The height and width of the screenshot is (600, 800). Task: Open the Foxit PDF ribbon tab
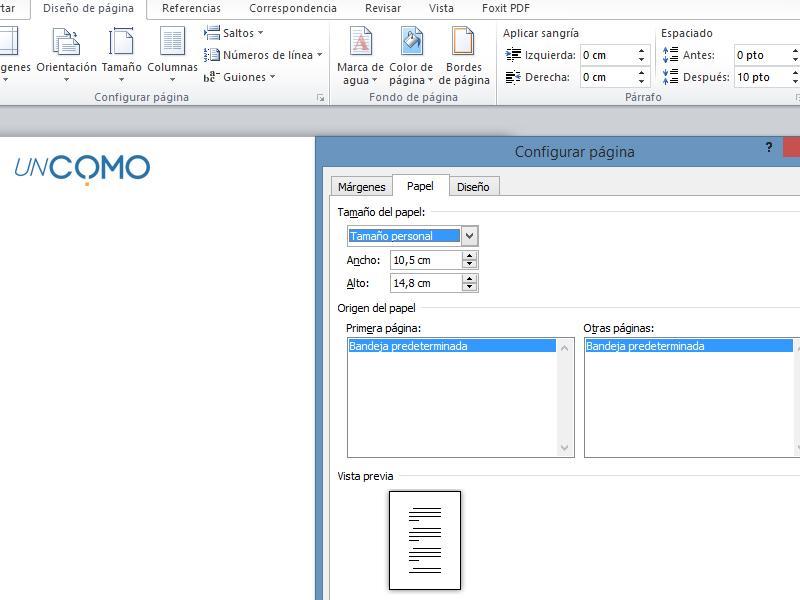(x=506, y=8)
